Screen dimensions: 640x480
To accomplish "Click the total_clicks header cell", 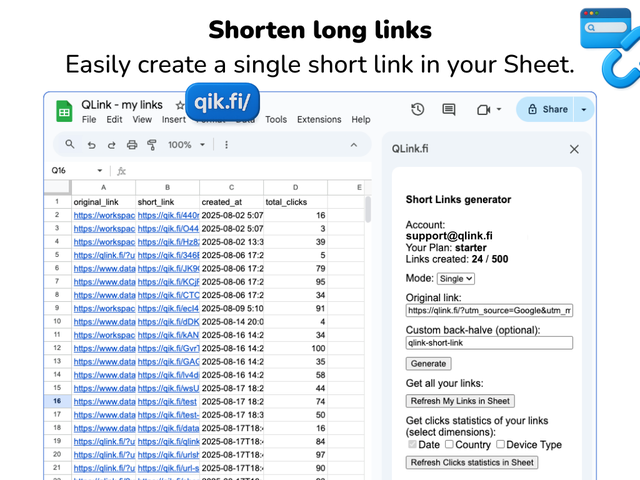I will (x=296, y=202).
